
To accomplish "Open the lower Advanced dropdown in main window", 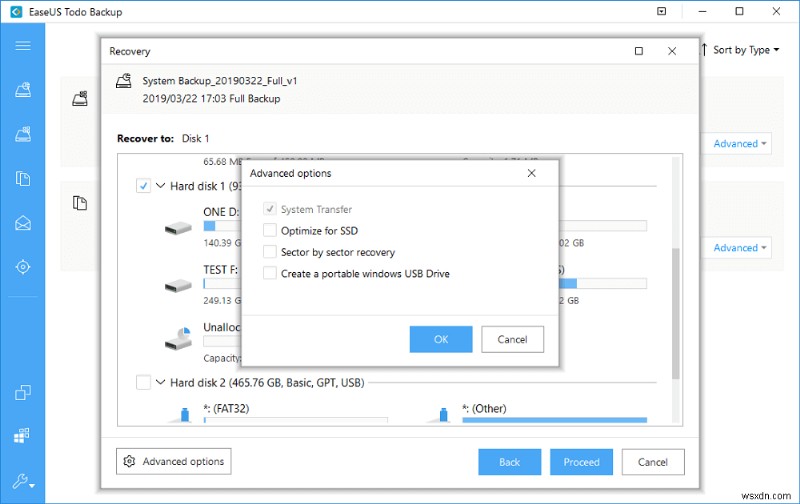I will [x=739, y=248].
